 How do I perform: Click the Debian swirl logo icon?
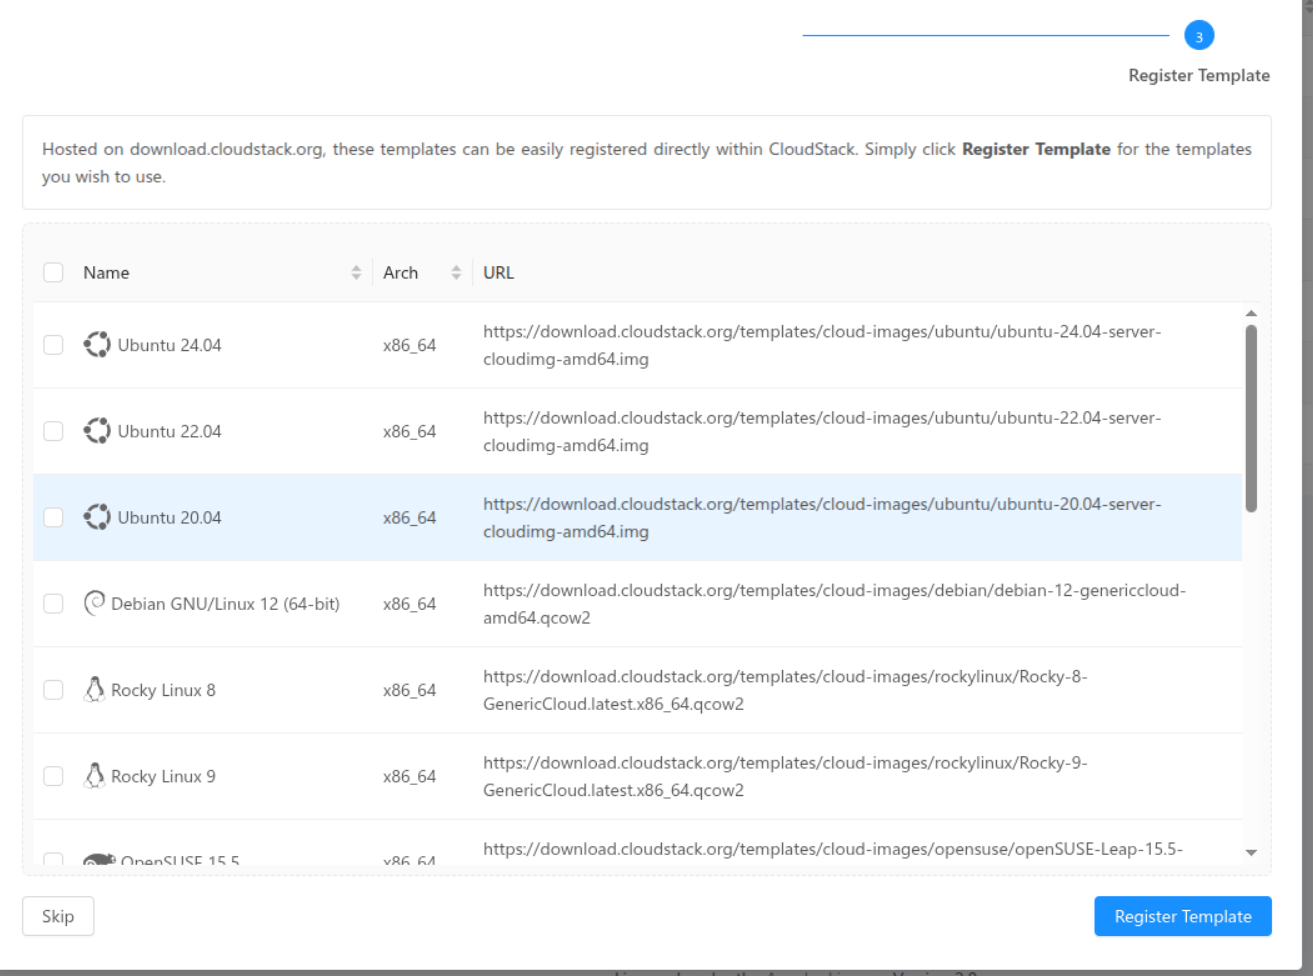93,603
